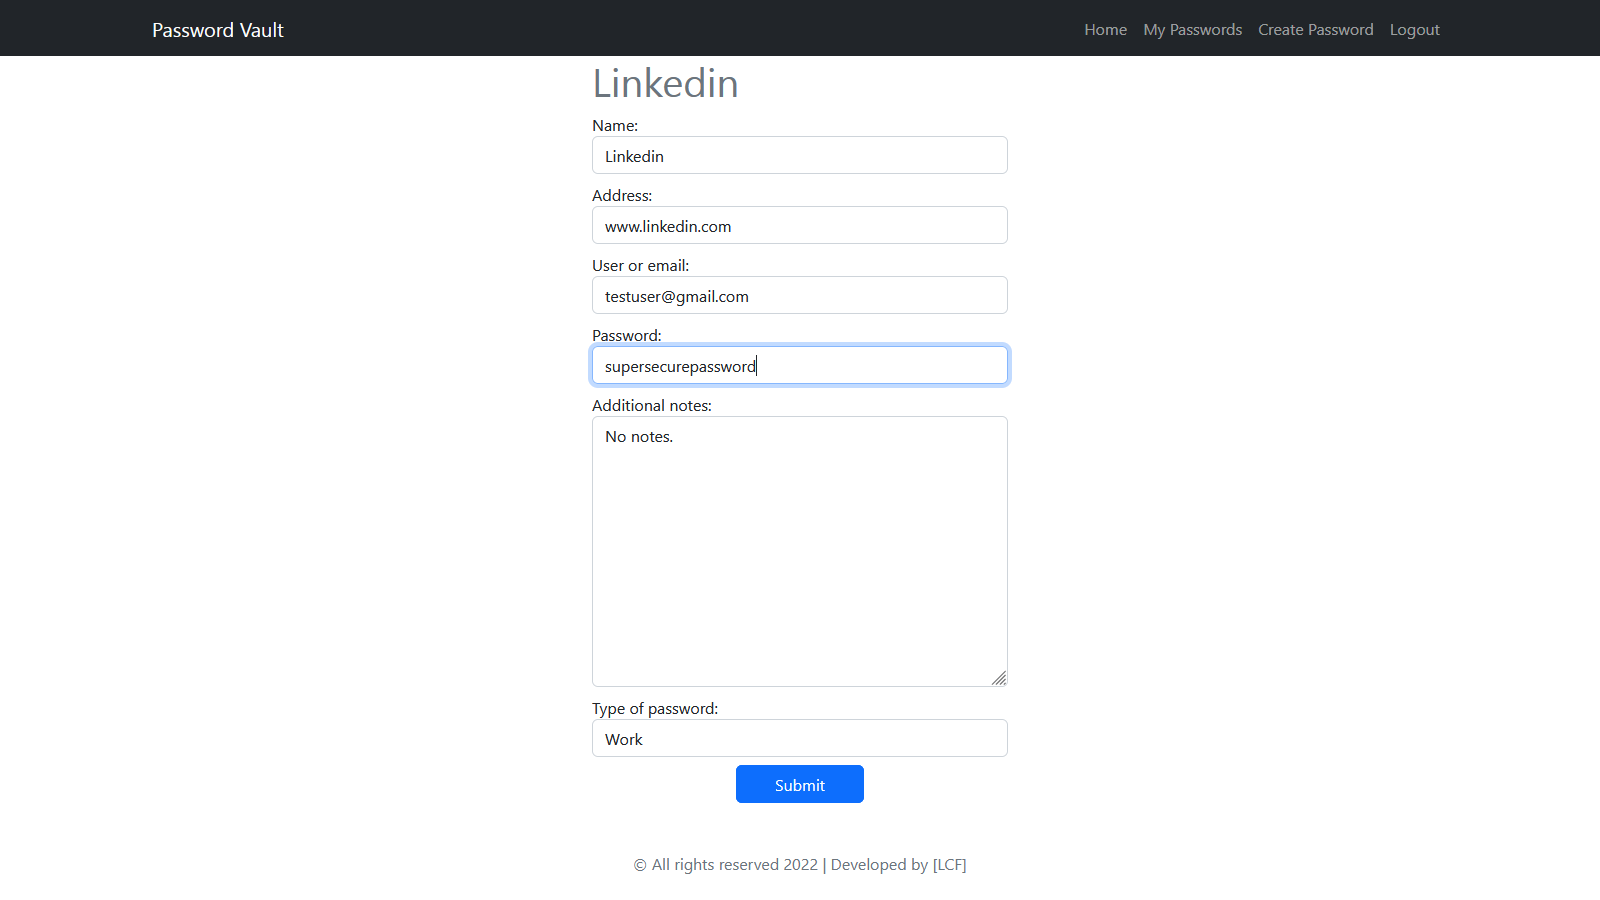The height and width of the screenshot is (900, 1600).
Task: Click into the Address field
Action: pos(800,225)
